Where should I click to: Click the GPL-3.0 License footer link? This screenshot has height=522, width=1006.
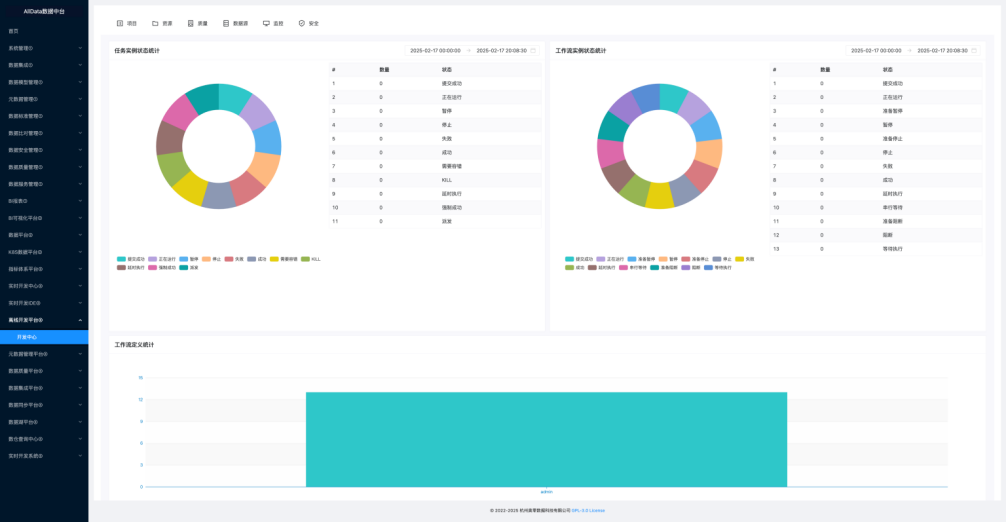pyautogui.click(x=588, y=510)
